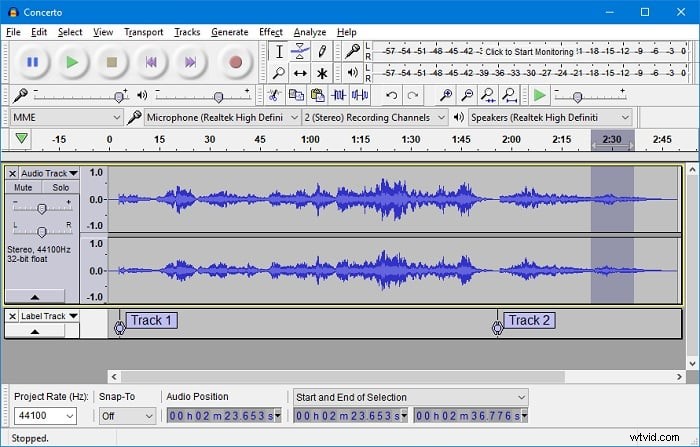Click the Audio Track gain slider

pyautogui.click(x=42, y=208)
